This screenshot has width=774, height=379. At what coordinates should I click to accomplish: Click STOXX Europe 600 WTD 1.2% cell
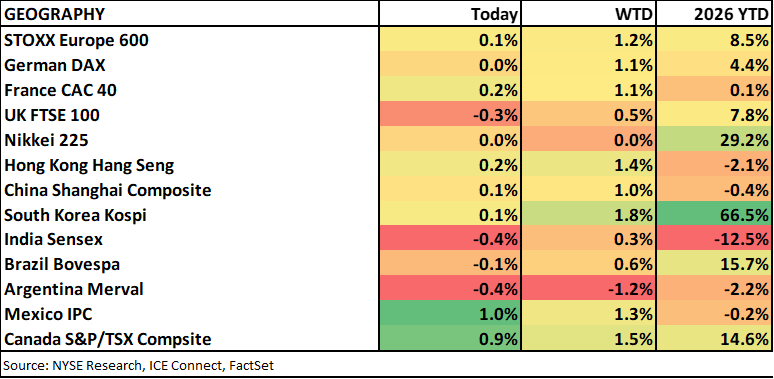coord(588,40)
